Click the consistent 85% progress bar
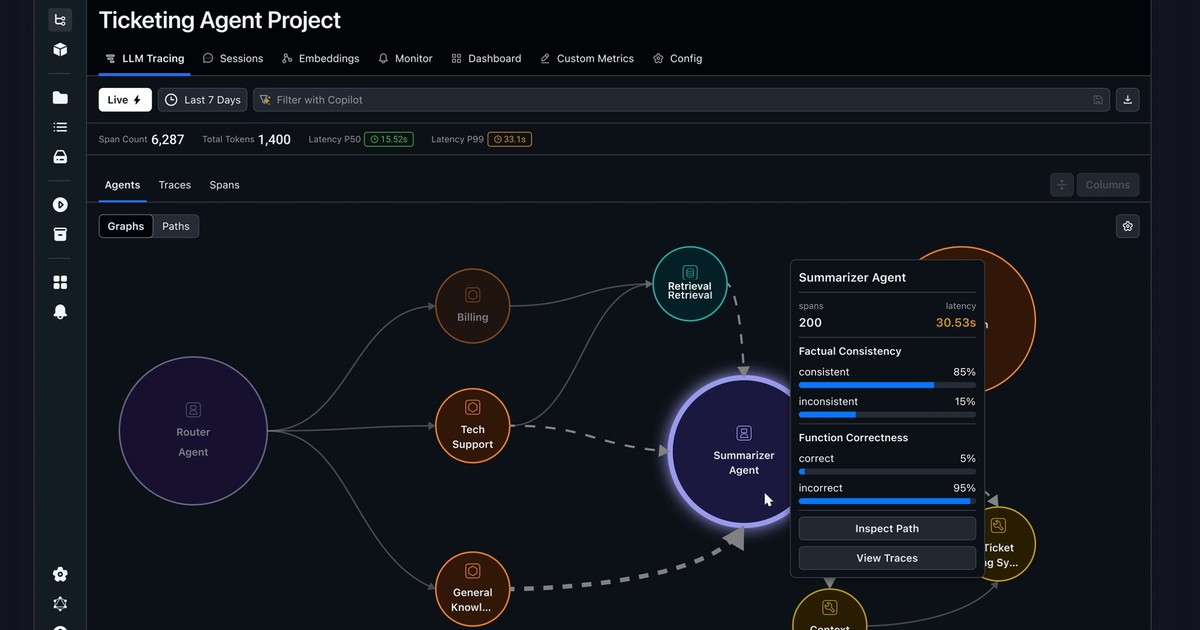 click(887, 385)
